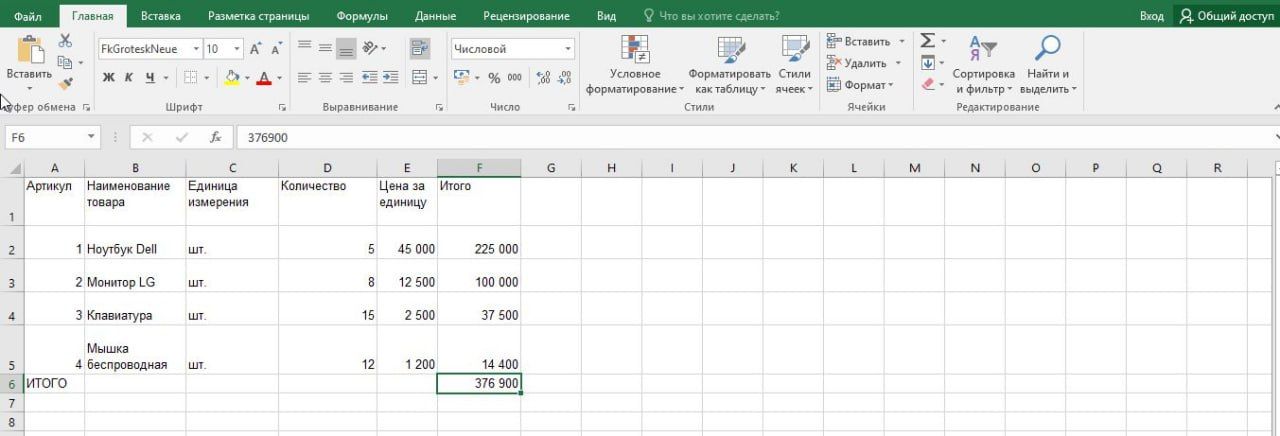Click the Что вы хотите сделать search box
The height and width of the screenshot is (436, 1280).
[x=711, y=16]
